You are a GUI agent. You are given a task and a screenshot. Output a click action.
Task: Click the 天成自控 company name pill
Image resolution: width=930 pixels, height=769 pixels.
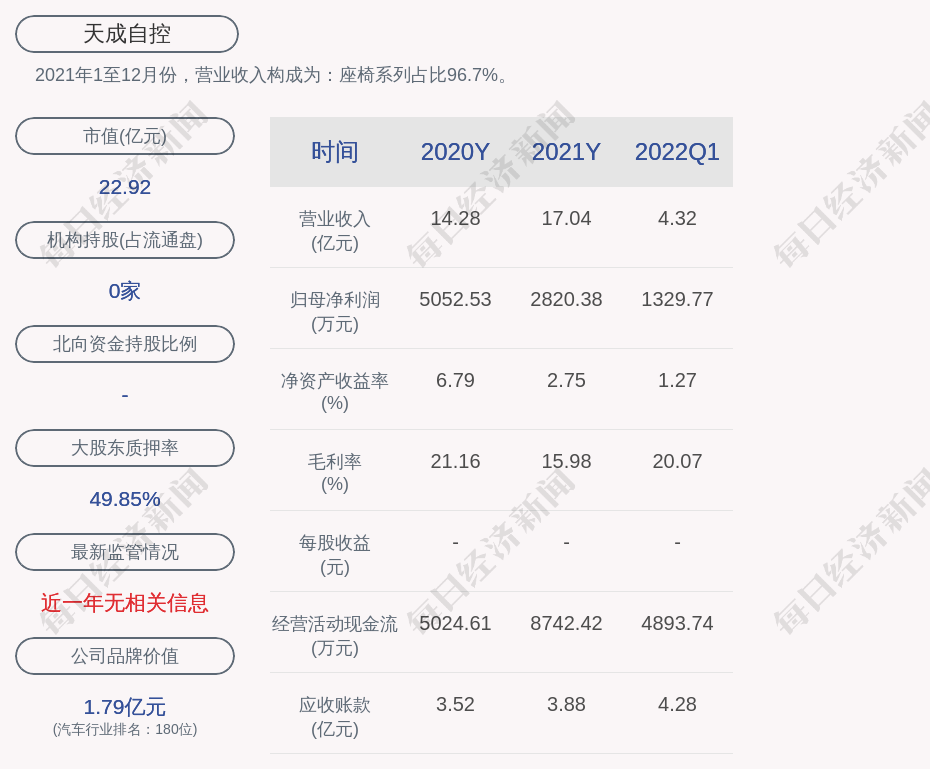[x=127, y=34]
